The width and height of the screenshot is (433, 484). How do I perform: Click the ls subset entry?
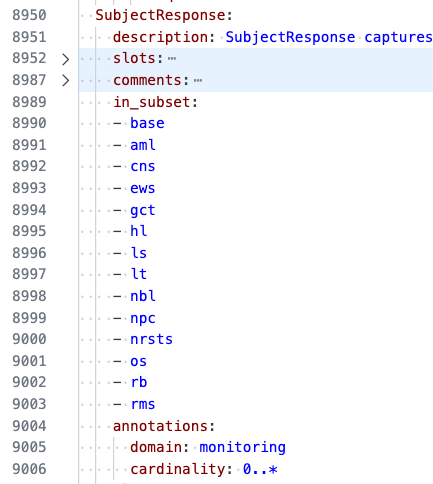[139, 253]
